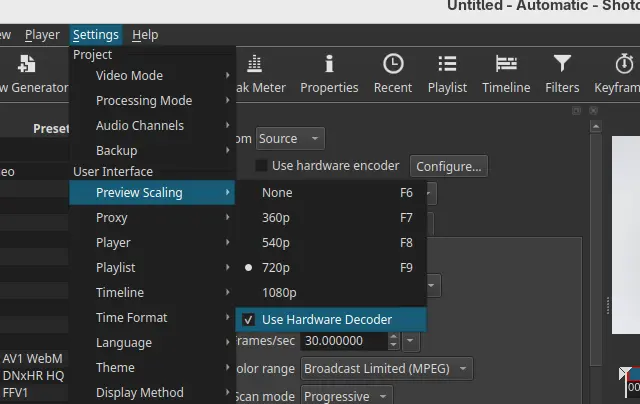
Task: Select the DNxHR HQ preset
Action: (33, 375)
